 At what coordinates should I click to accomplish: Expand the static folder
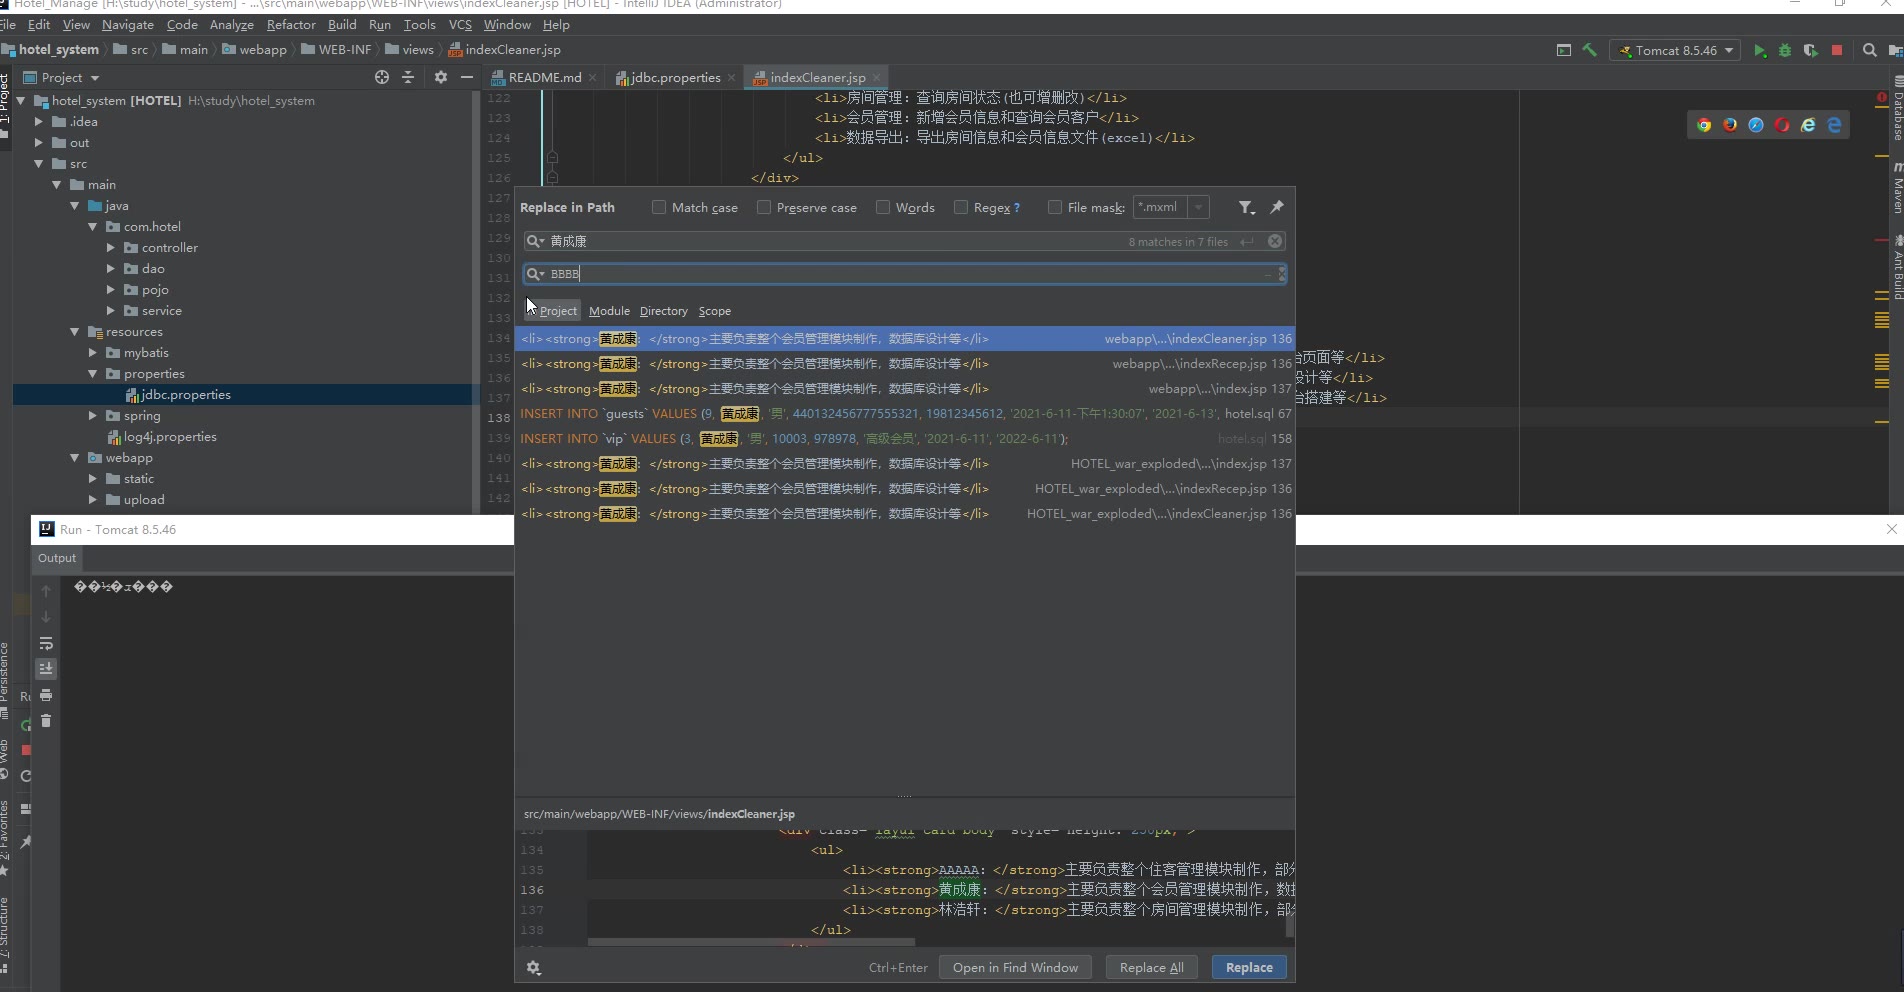[93, 479]
